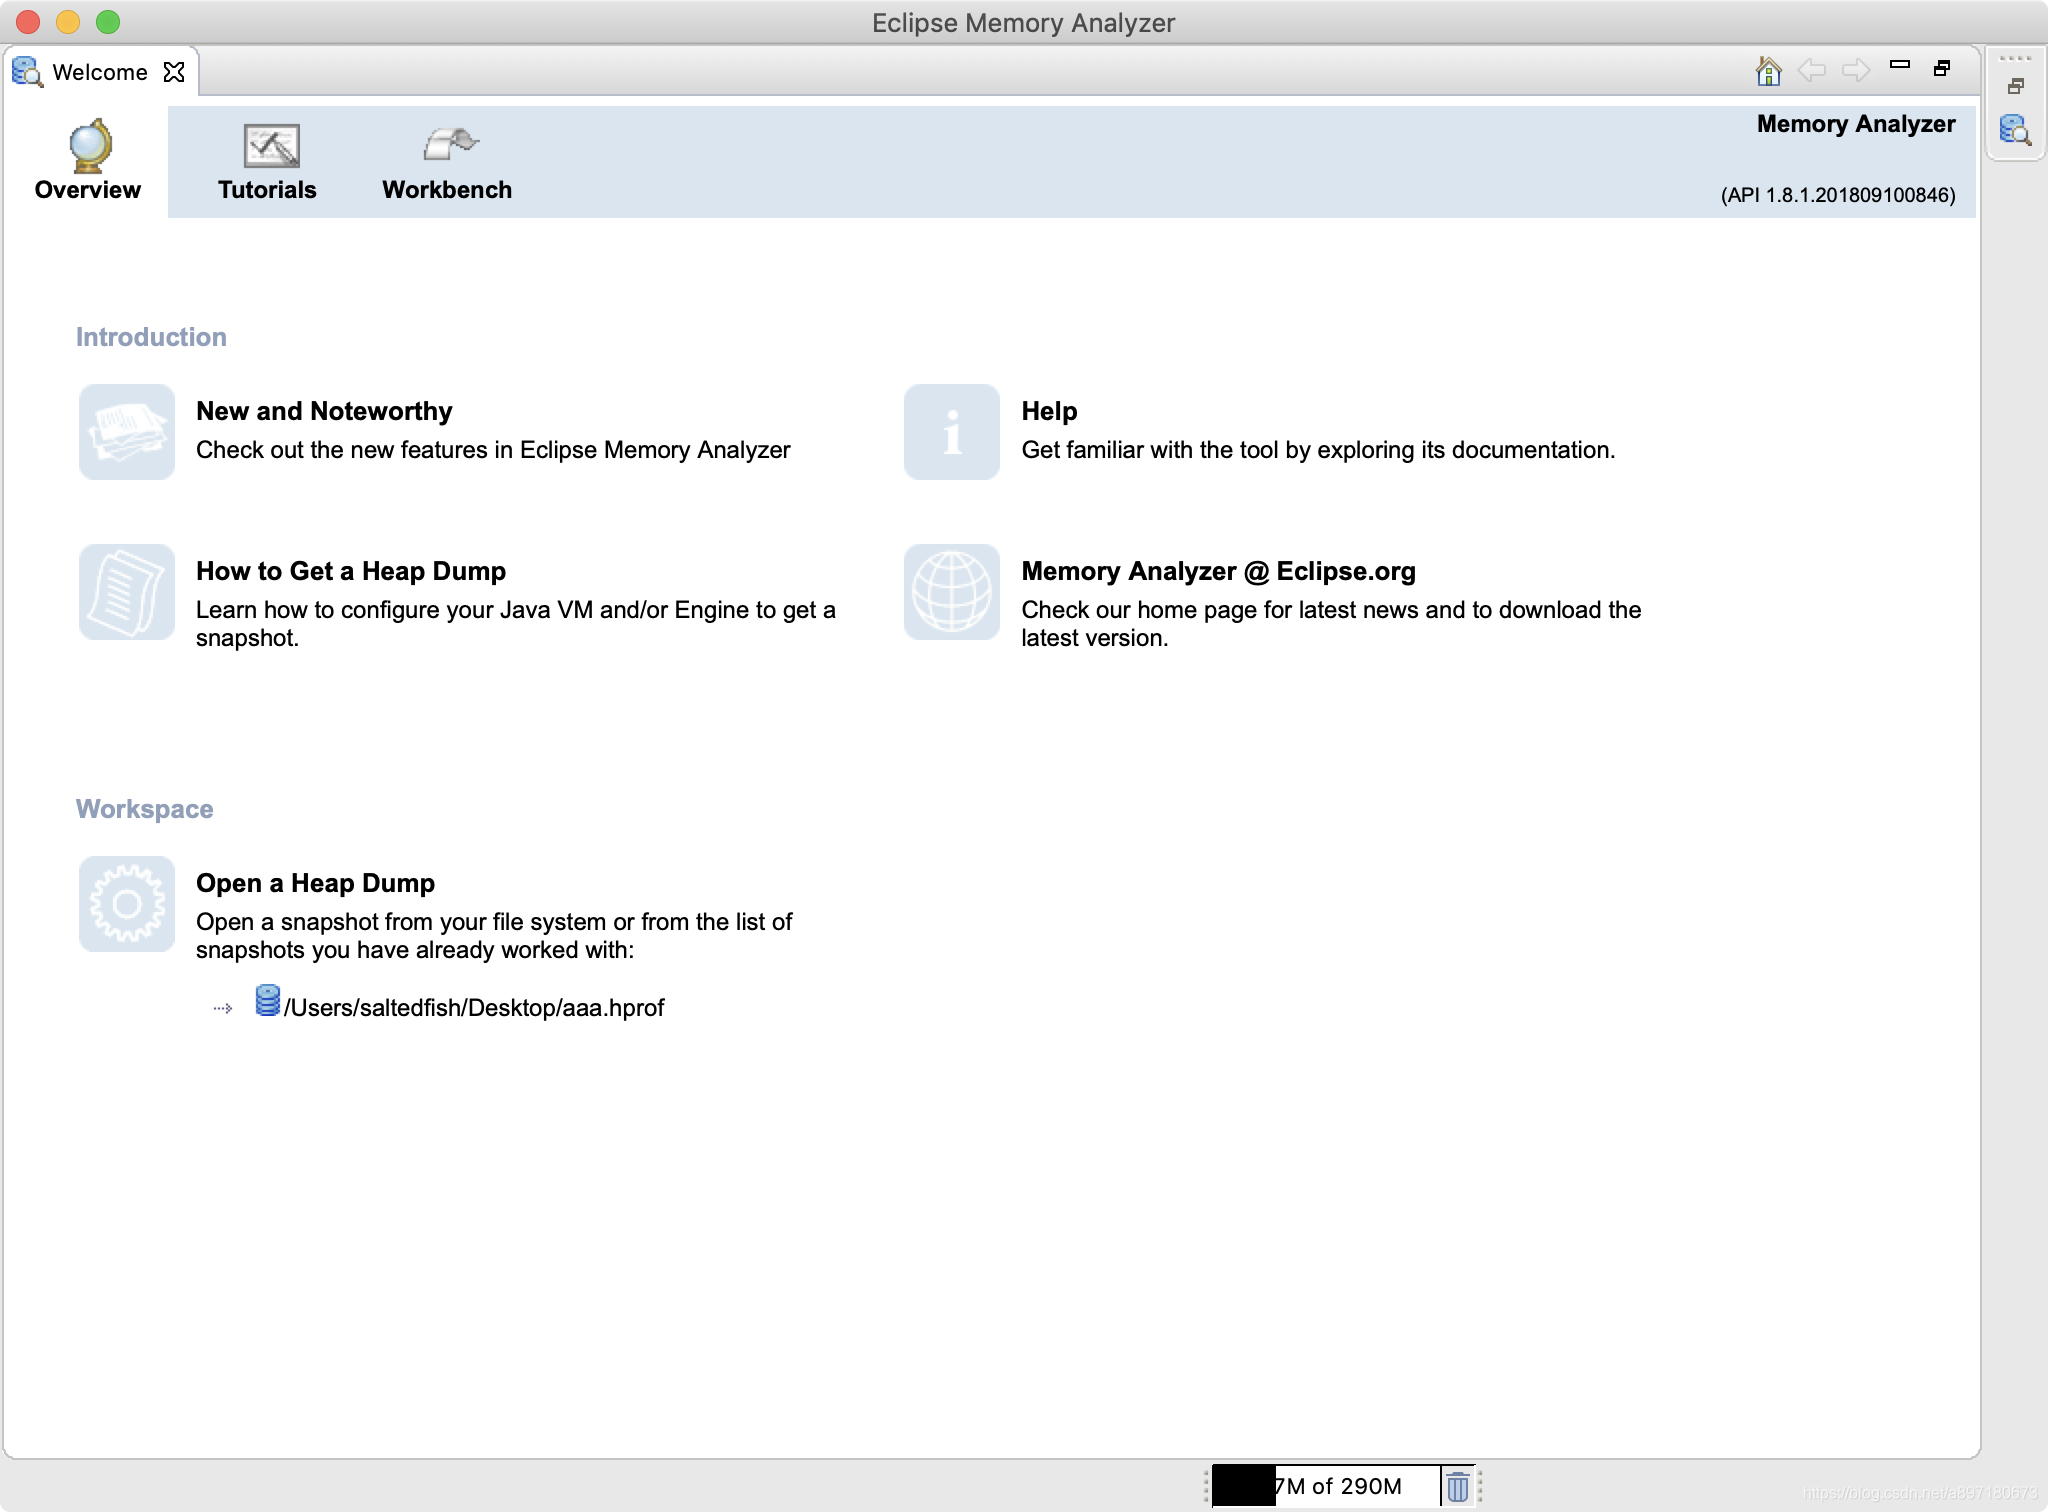
Task: Open the Help link title
Action: click(1049, 411)
